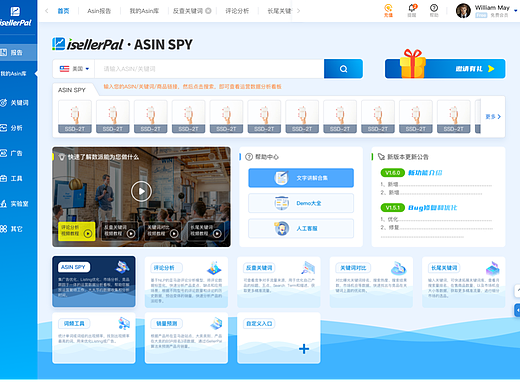Close the 反查关键词 tab

[208, 11]
